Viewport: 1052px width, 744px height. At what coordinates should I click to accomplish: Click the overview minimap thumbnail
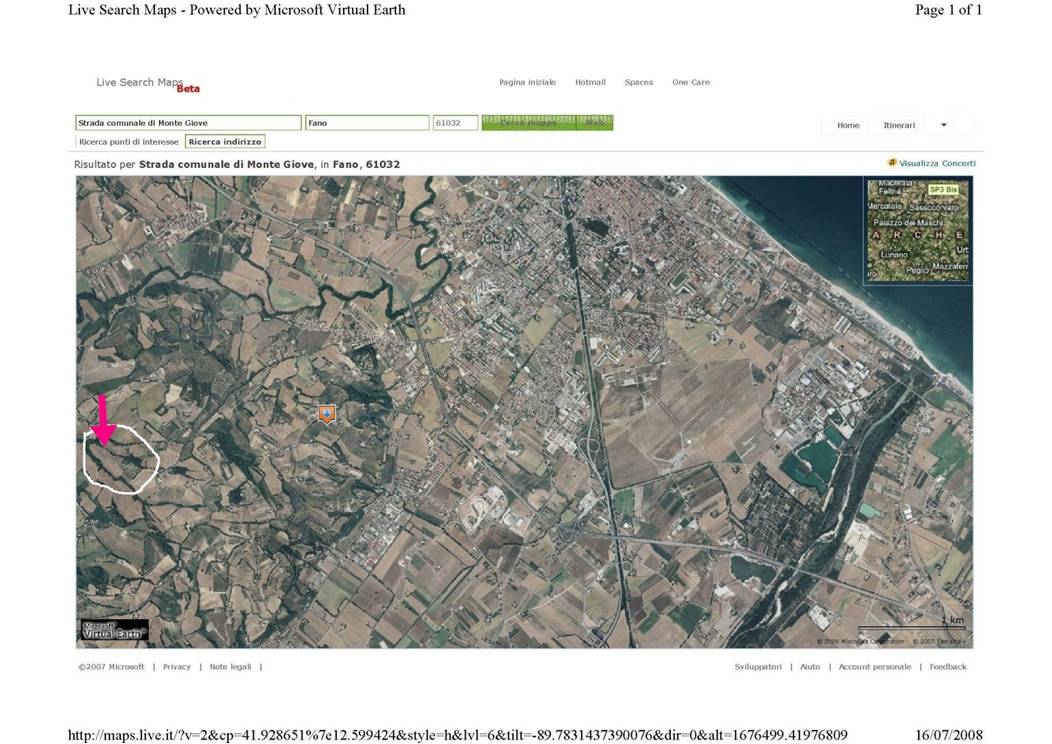(x=918, y=231)
